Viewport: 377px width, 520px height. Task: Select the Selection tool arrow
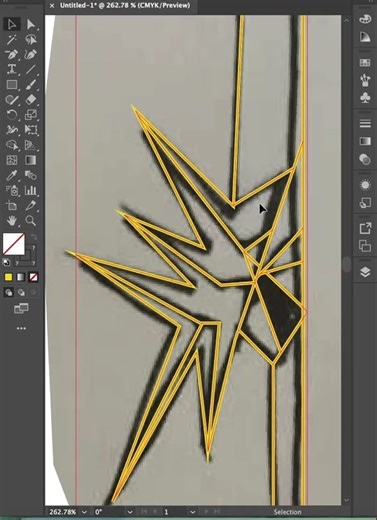[x=12, y=24]
